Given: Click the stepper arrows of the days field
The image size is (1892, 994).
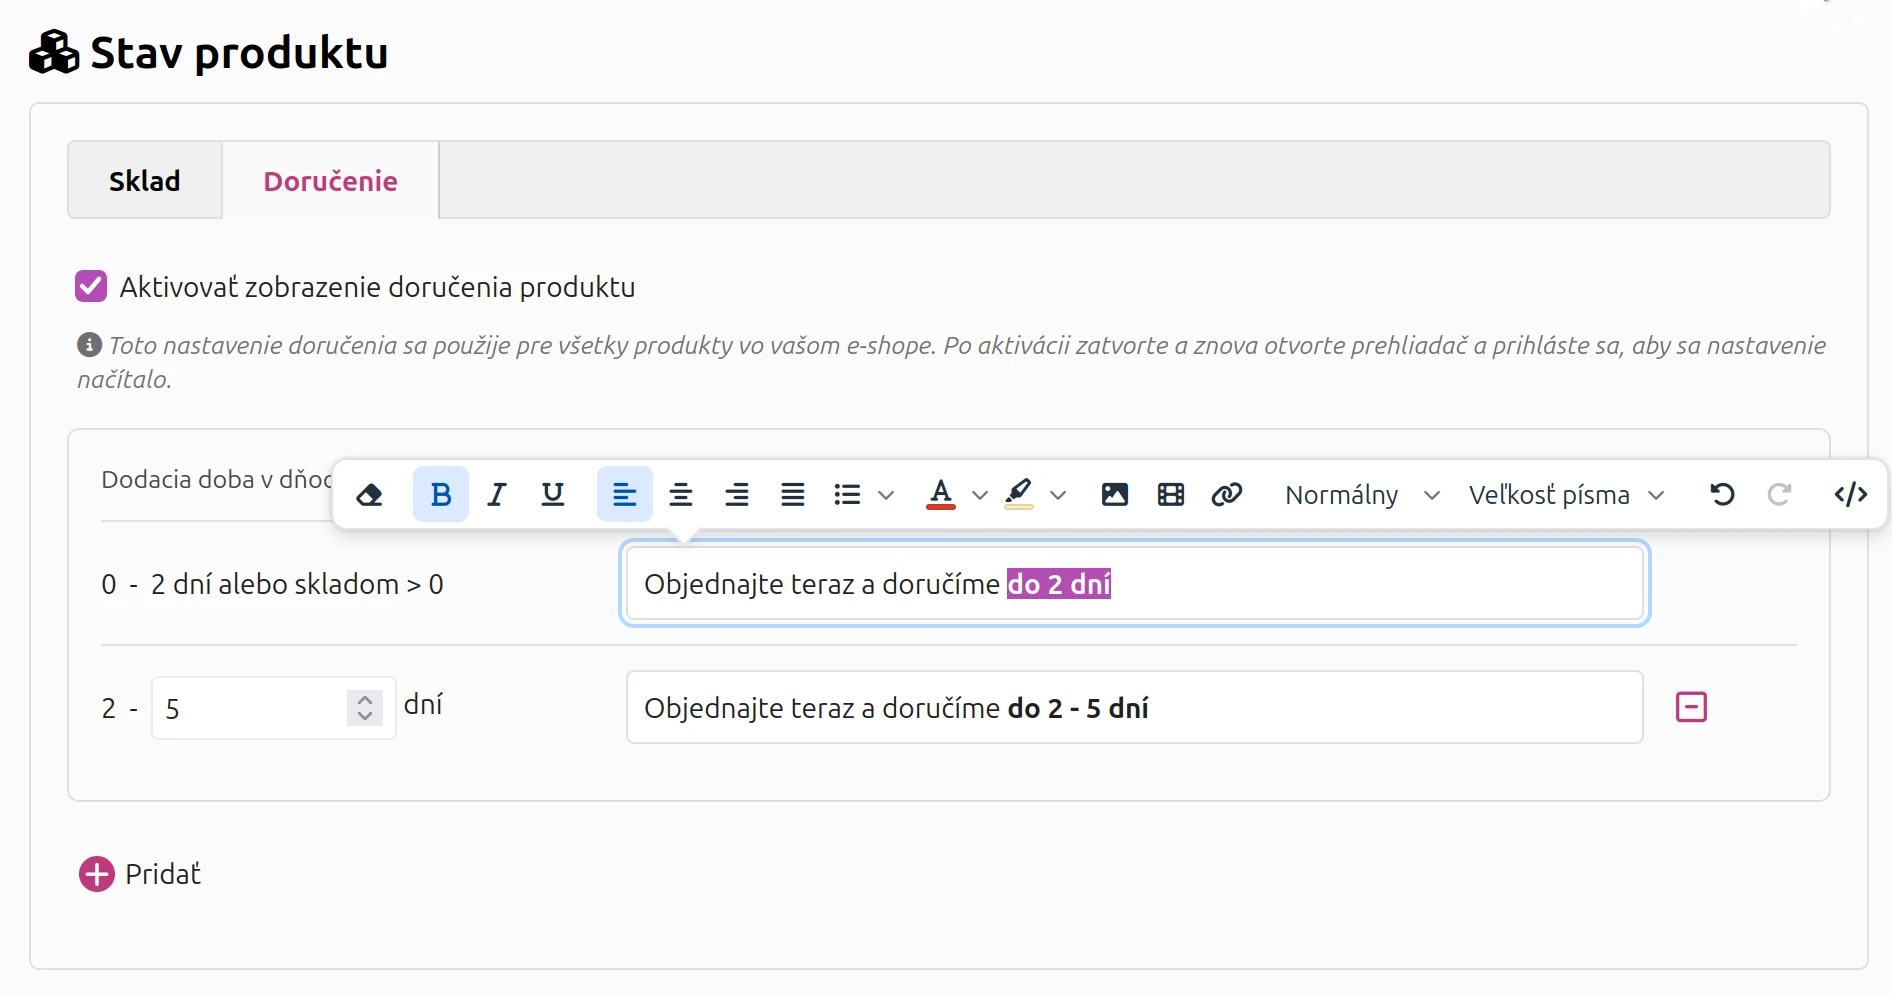Looking at the screenshot, I should (x=365, y=708).
